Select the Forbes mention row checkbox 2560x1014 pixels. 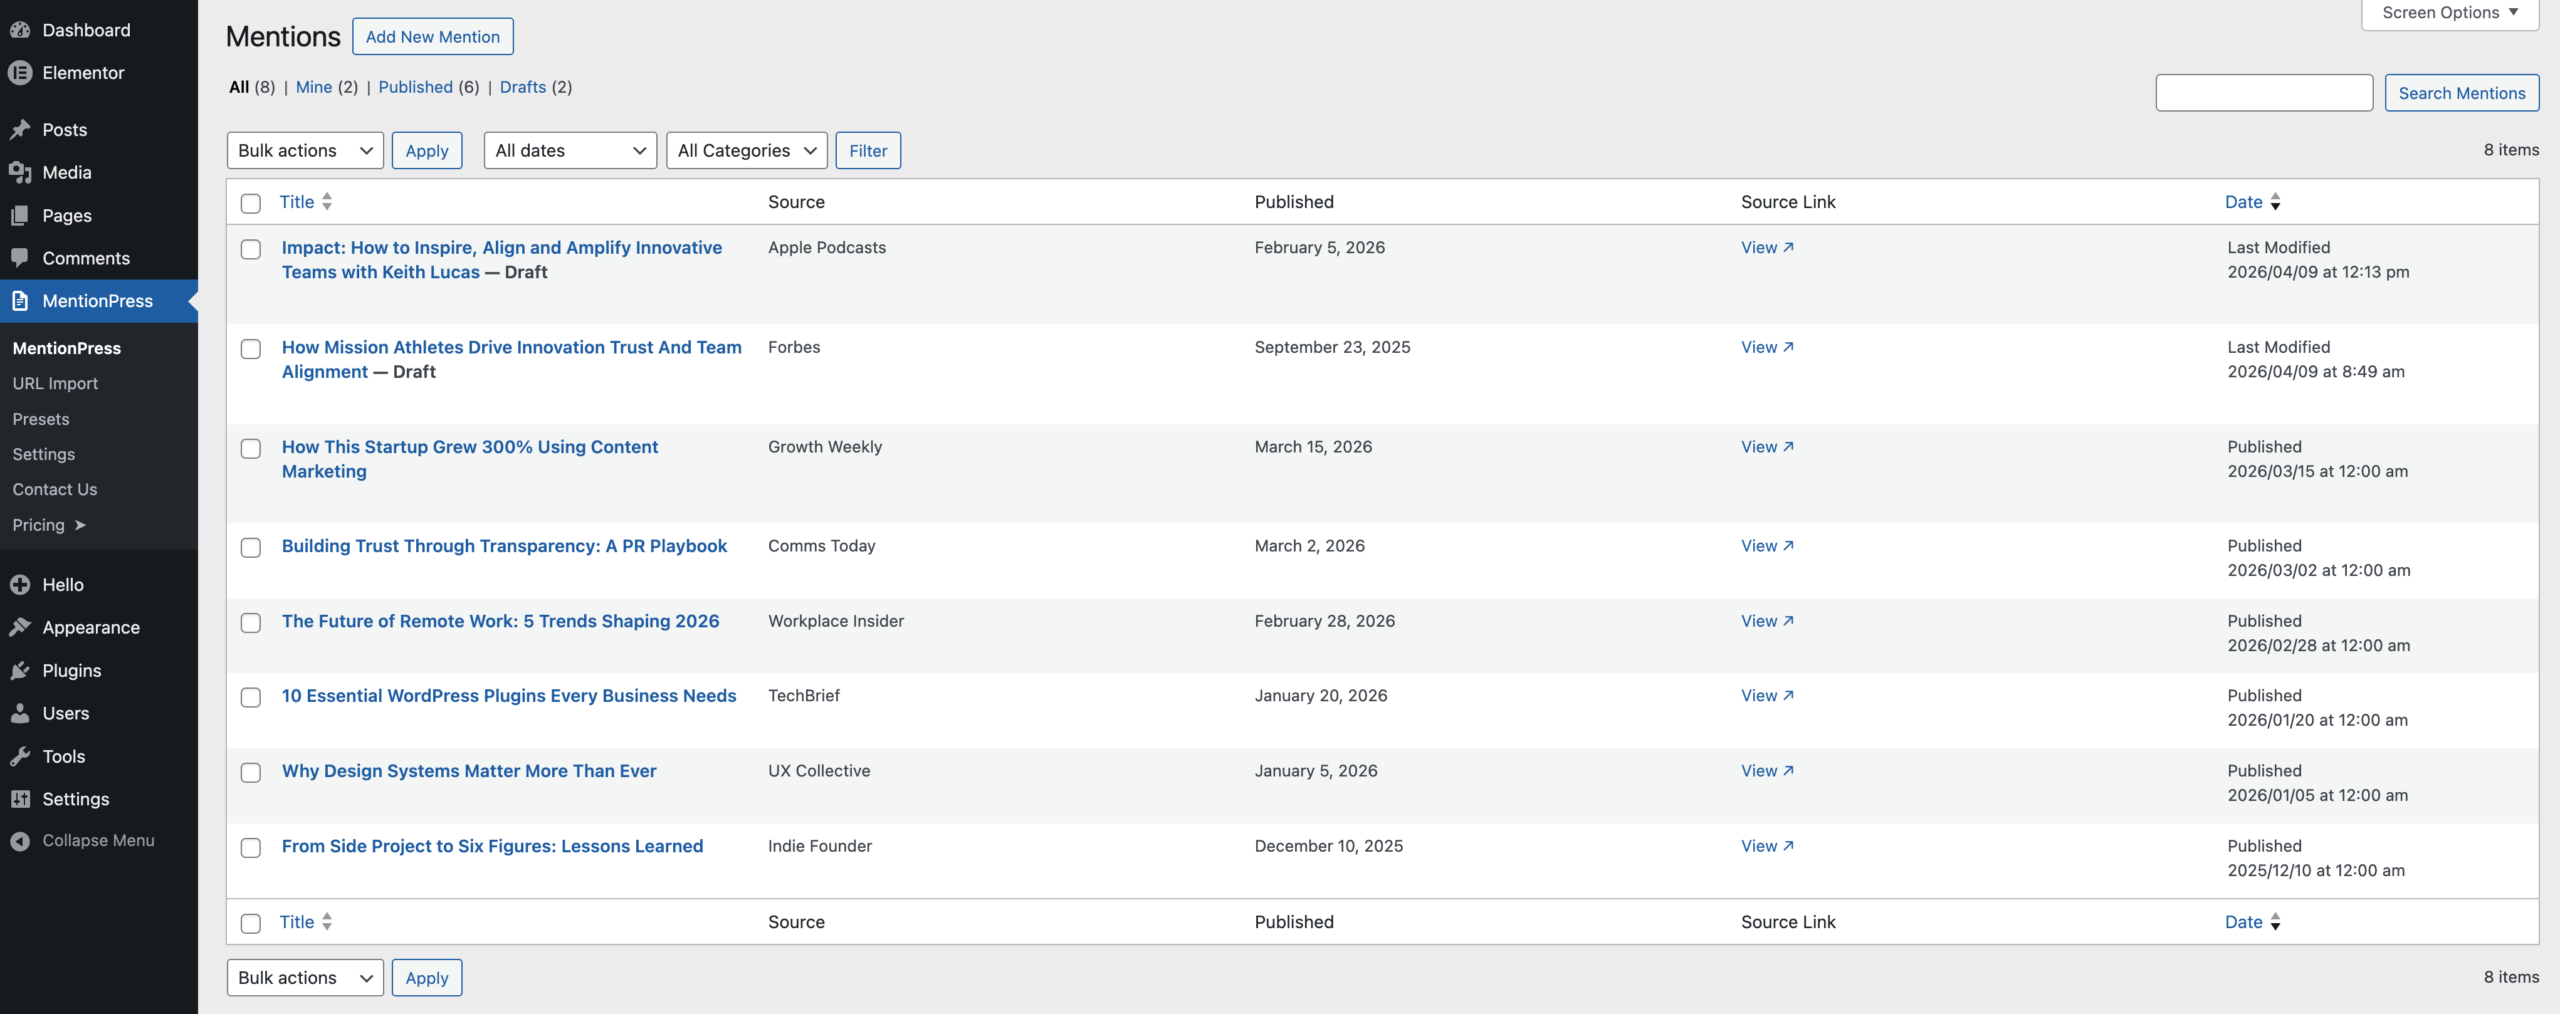click(x=251, y=349)
